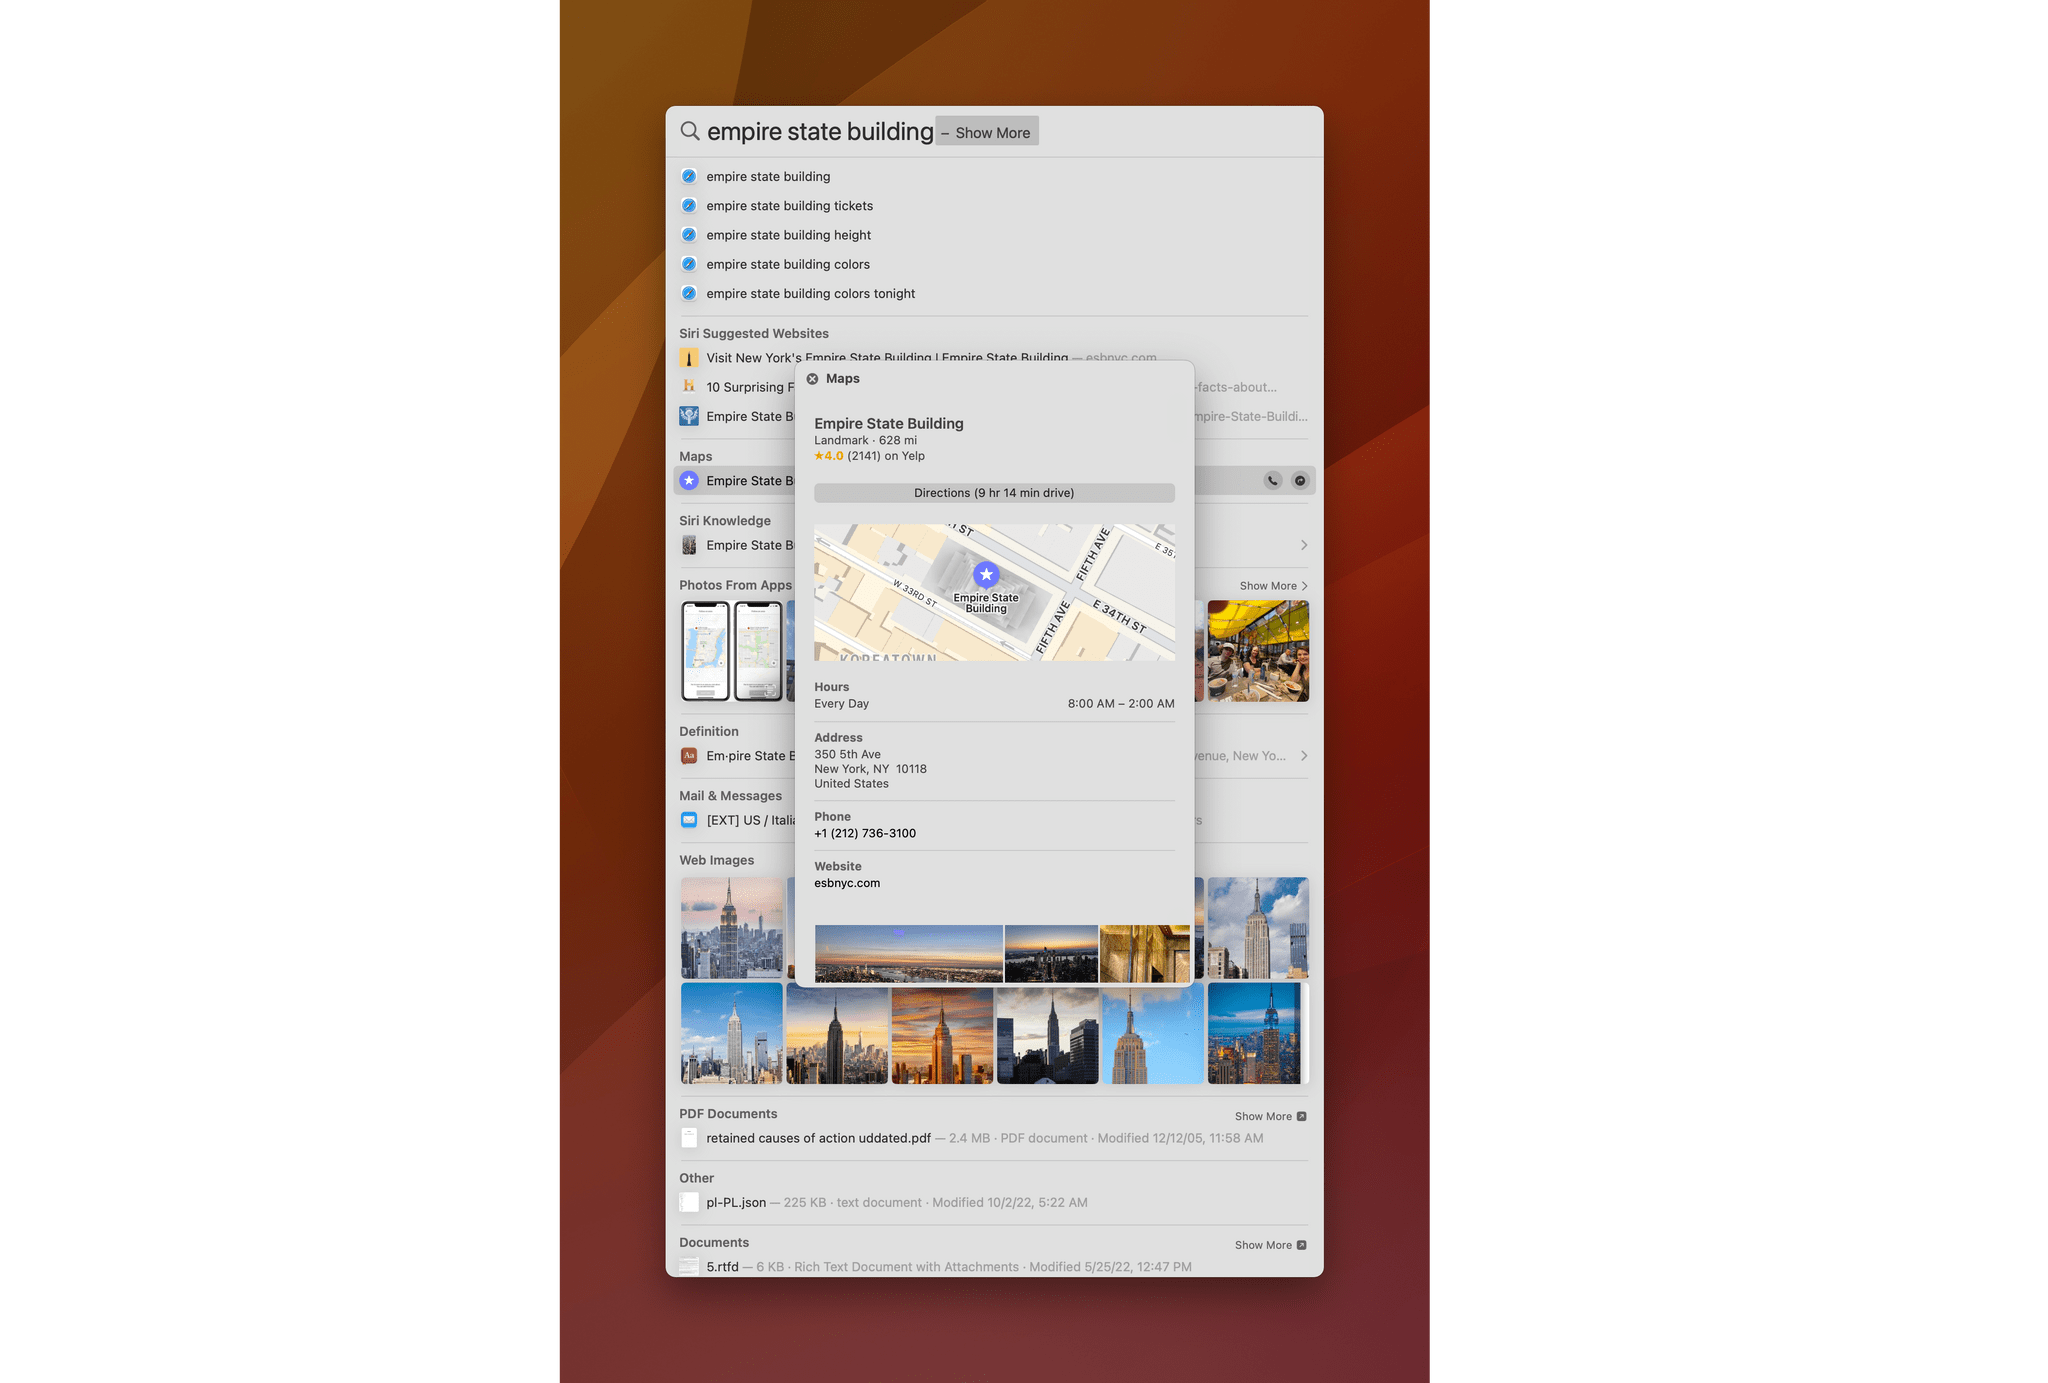2048x1383 pixels.
Task: Click Show More for Photos From Apps
Action: tap(1273, 586)
